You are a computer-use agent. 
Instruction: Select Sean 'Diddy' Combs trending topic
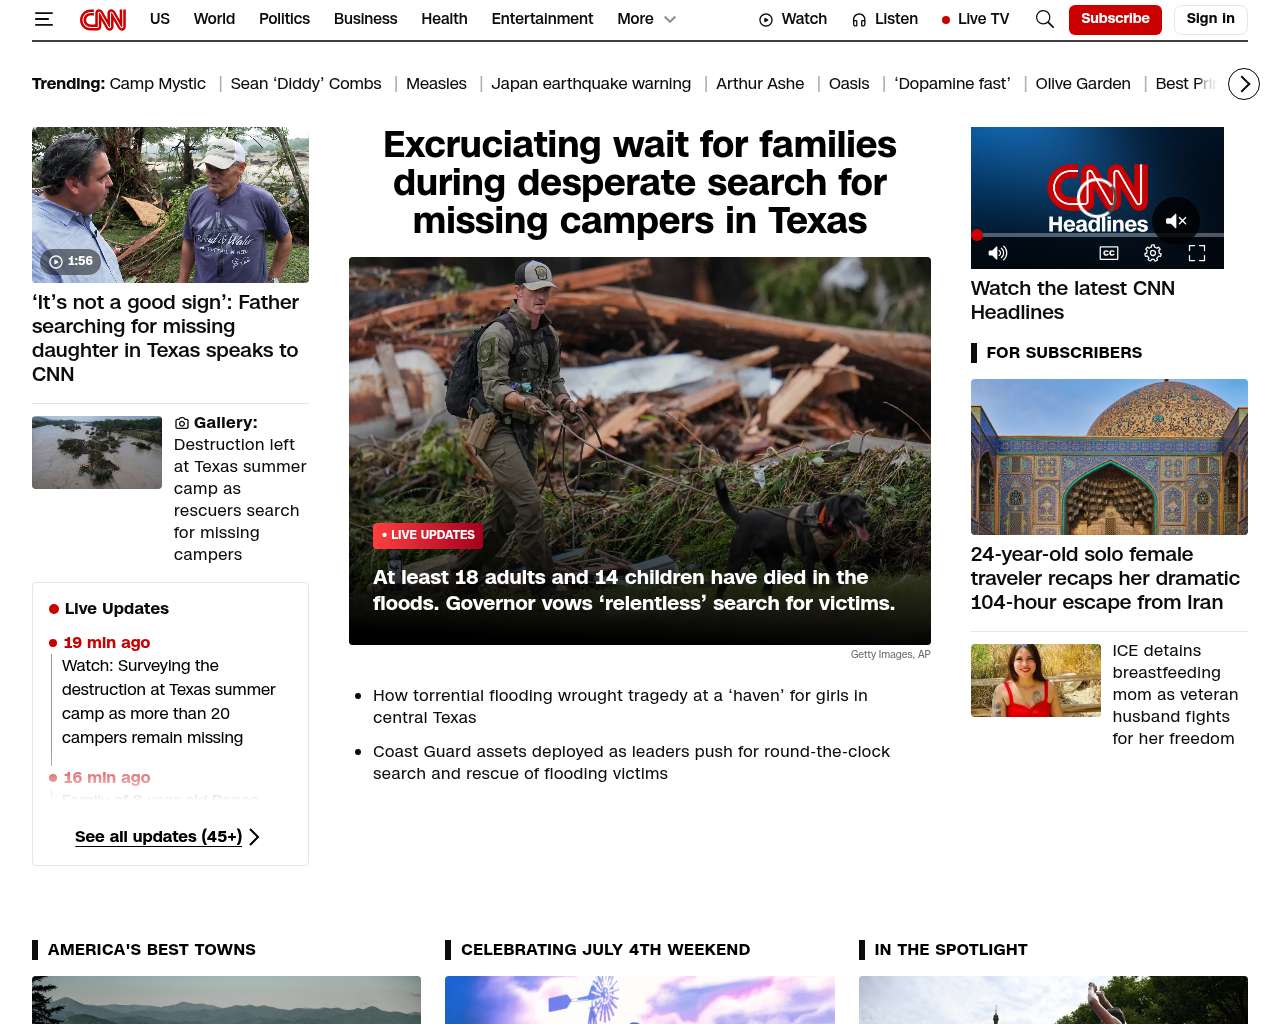pyautogui.click(x=306, y=84)
